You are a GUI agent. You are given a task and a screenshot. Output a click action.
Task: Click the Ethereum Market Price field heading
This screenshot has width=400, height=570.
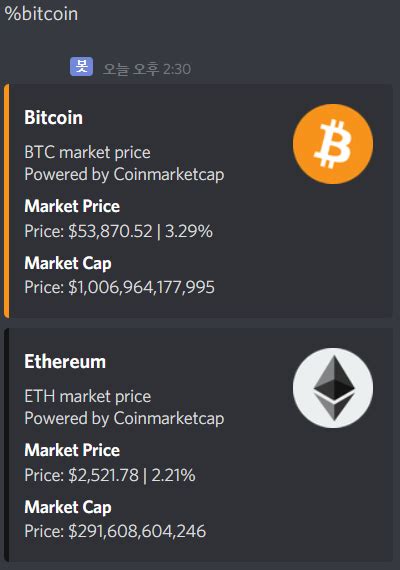[x=72, y=450]
